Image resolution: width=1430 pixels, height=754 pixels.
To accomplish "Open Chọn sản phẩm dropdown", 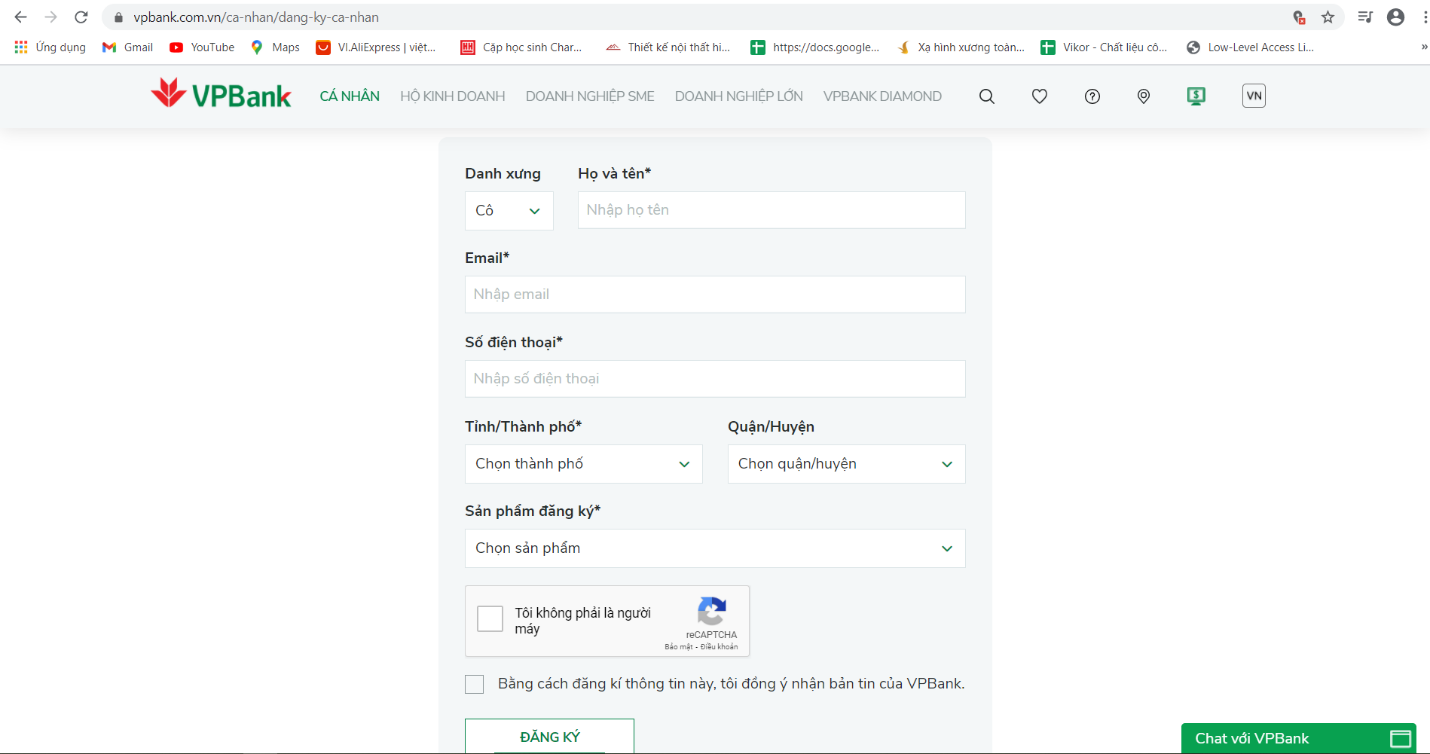I will (x=715, y=548).
